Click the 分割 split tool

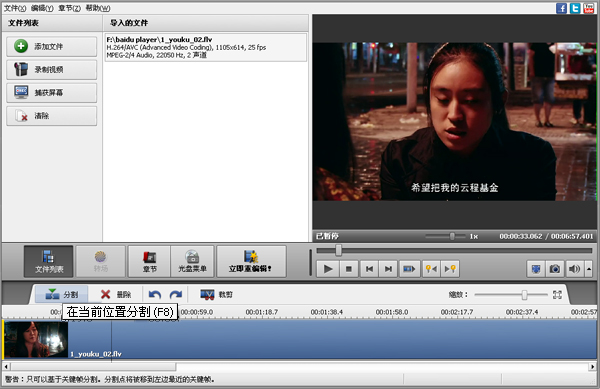62,294
